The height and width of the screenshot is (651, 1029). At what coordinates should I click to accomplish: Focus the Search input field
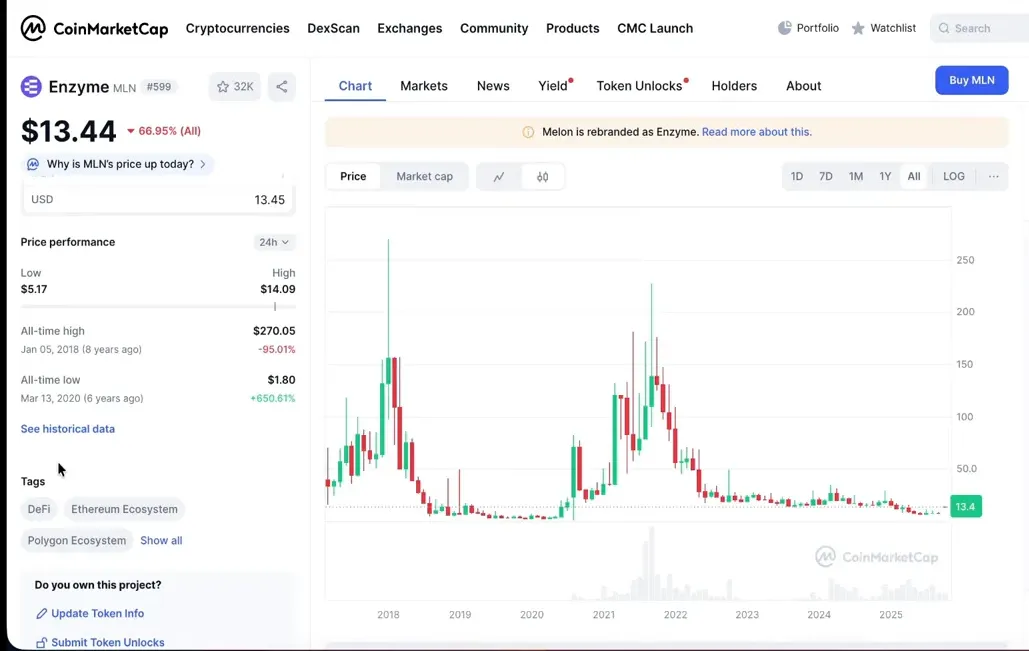980,28
